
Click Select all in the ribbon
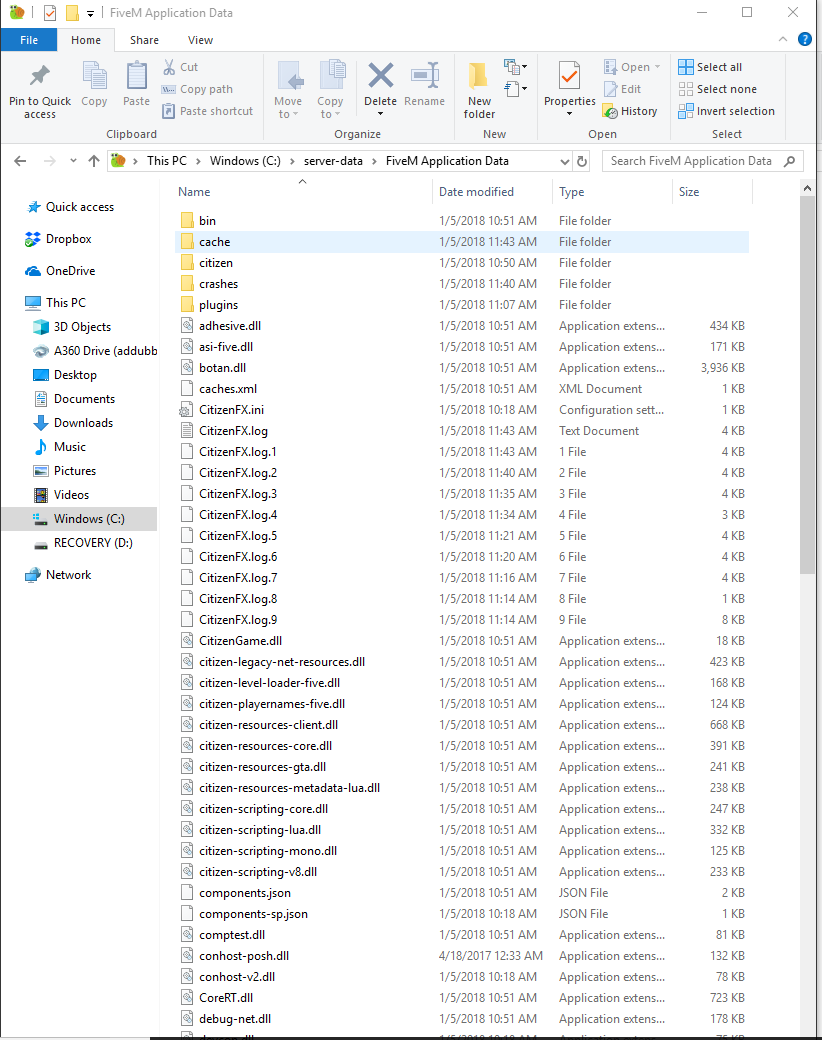tap(710, 67)
